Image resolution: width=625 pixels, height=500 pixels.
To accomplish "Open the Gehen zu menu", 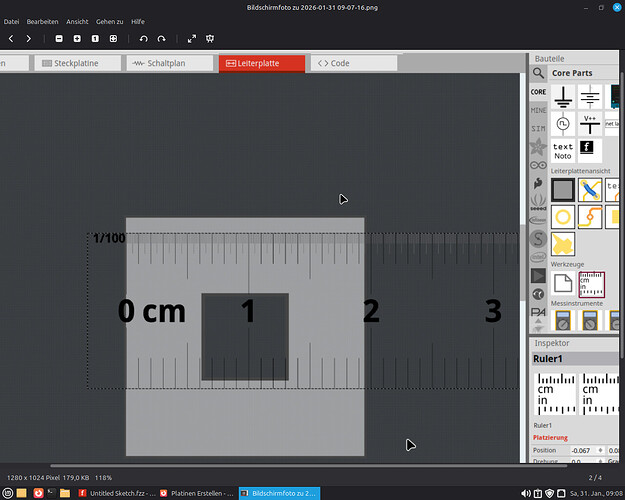I will pyautogui.click(x=109, y=21).
